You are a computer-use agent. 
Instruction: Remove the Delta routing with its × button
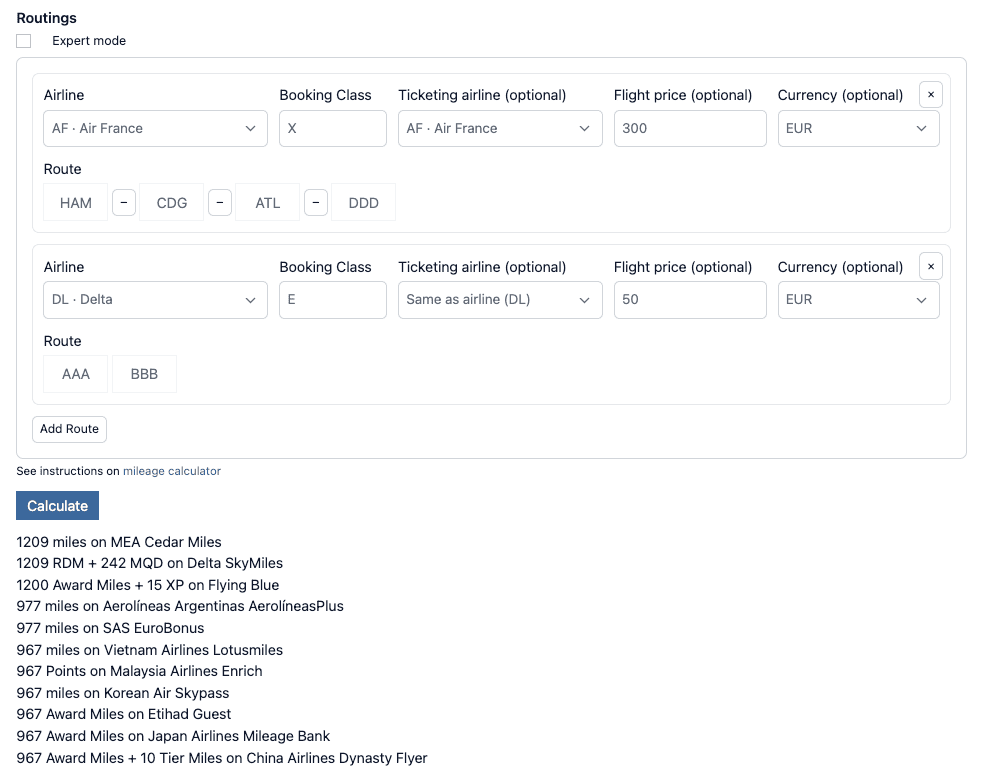coord(931,266)
